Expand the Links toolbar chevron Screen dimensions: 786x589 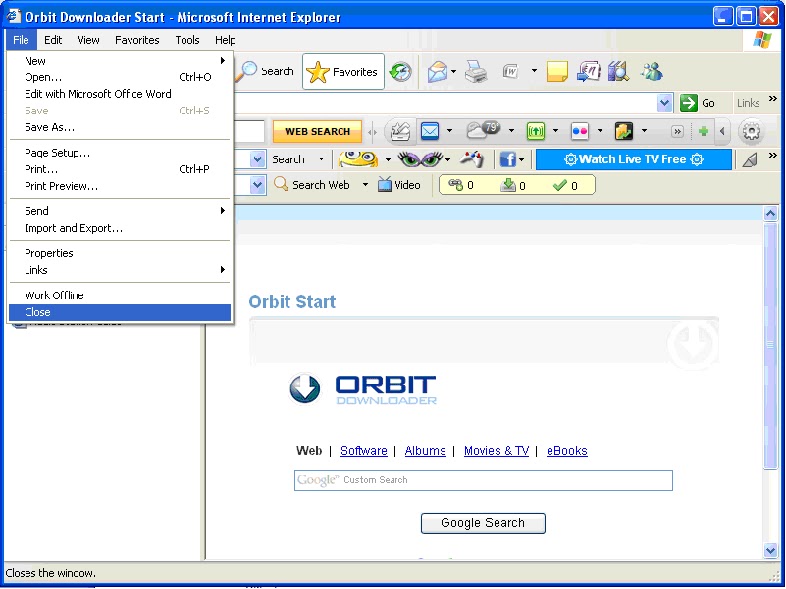772,99
